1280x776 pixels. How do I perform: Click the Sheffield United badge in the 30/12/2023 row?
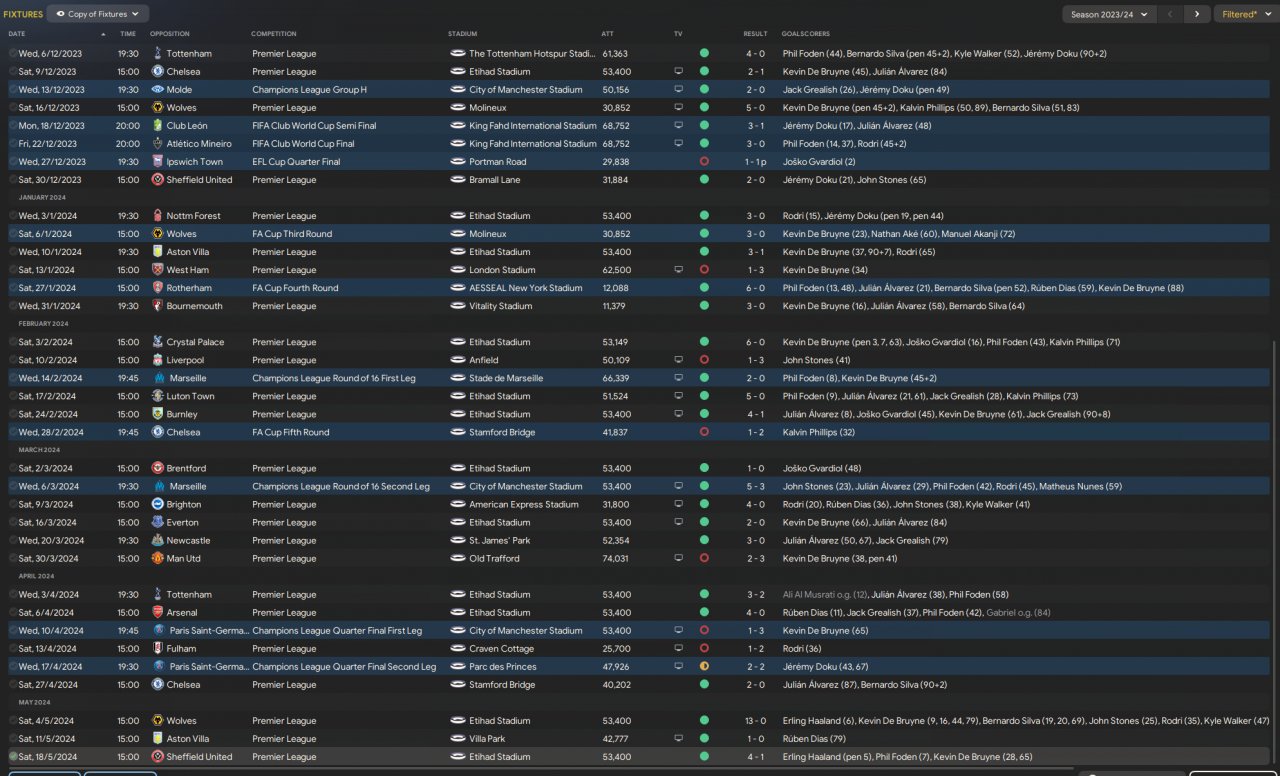click(x=157, y=180)
